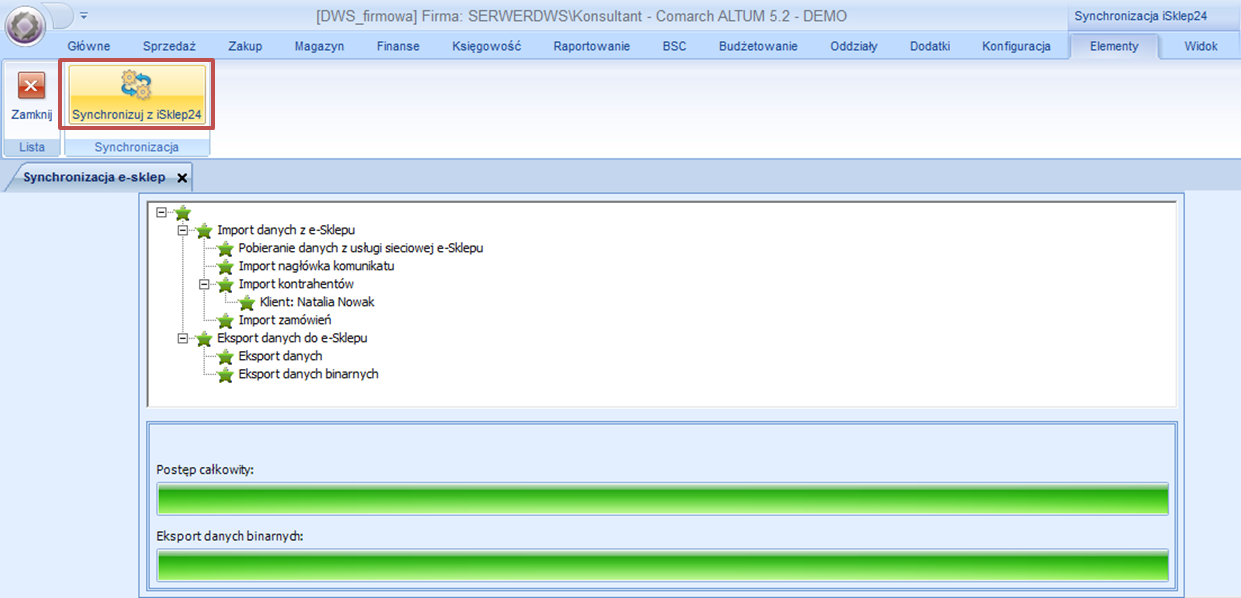
Task: Open the Zakup ribbon tab
Action: (x=245, y=46)
